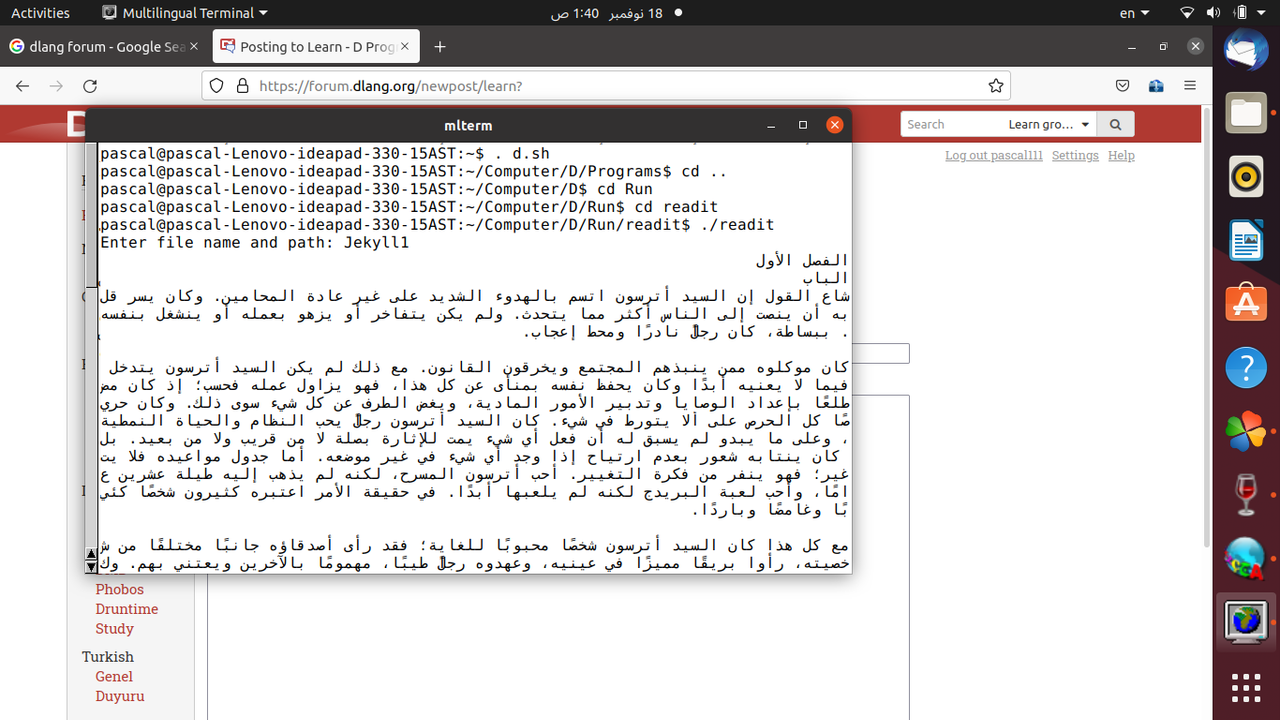1280x720 pixels.
Task: Minimize the mlterm window
Action: coord(771,125)
